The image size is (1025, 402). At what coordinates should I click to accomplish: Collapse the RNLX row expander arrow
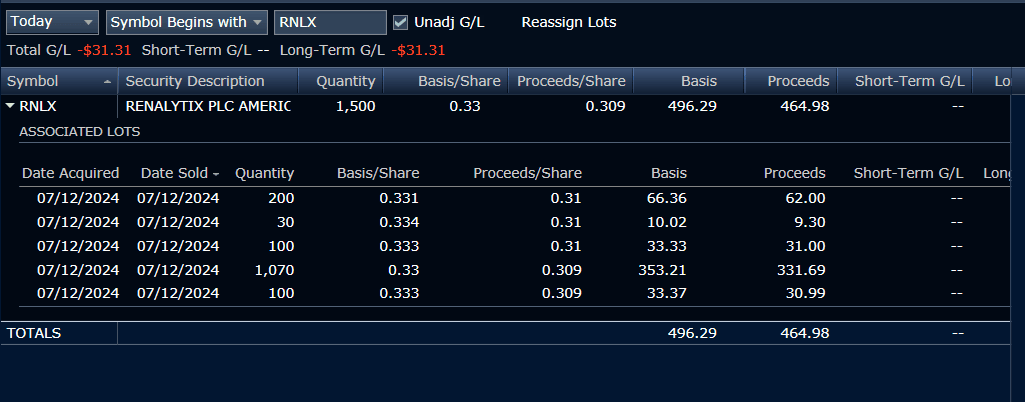coord(10,105)
